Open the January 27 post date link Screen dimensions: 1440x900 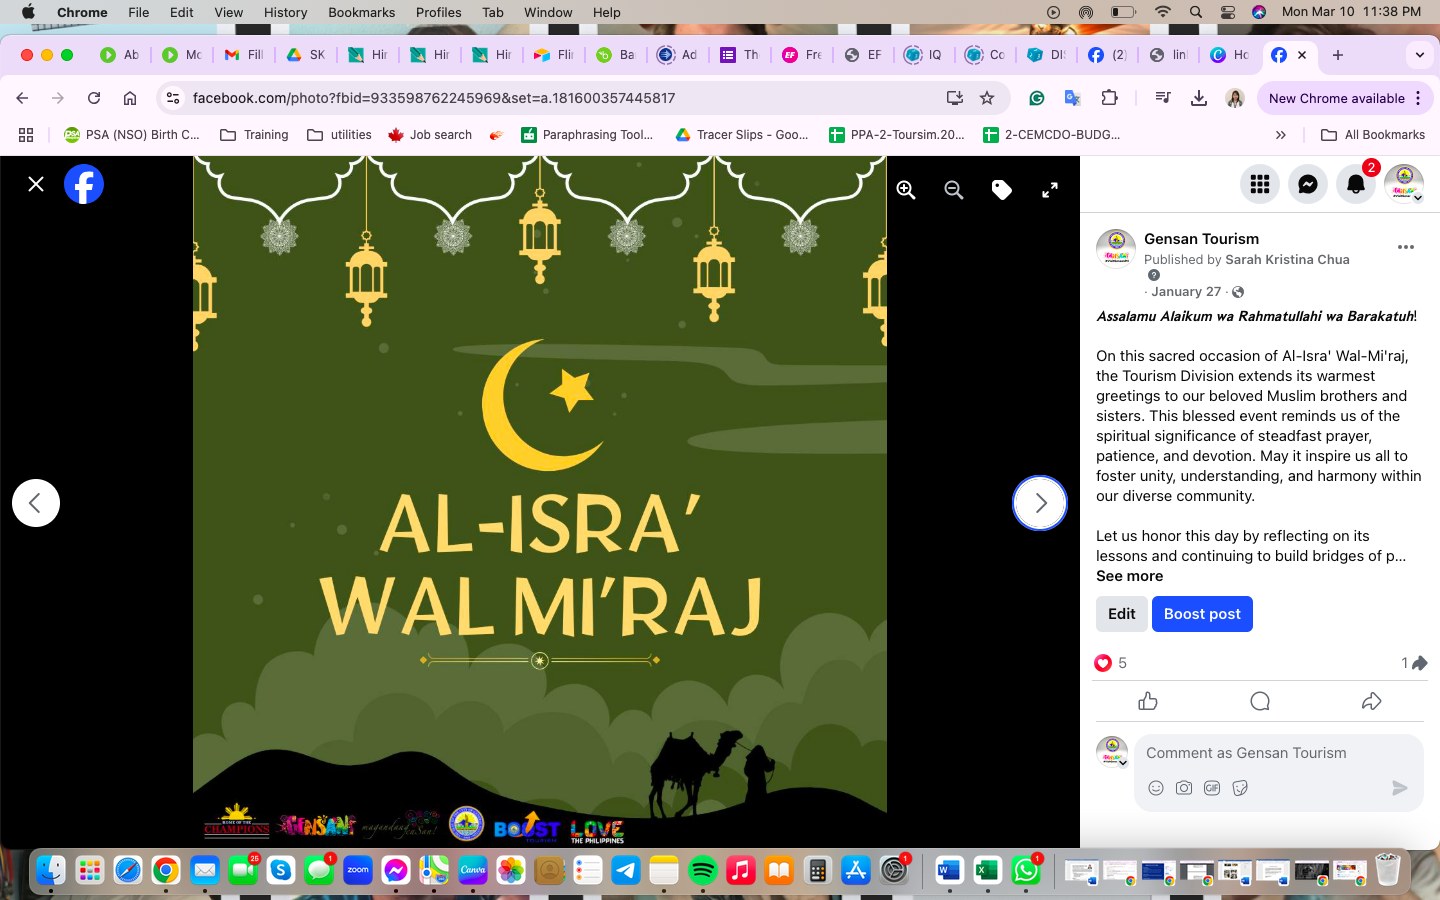[1186, 292]
